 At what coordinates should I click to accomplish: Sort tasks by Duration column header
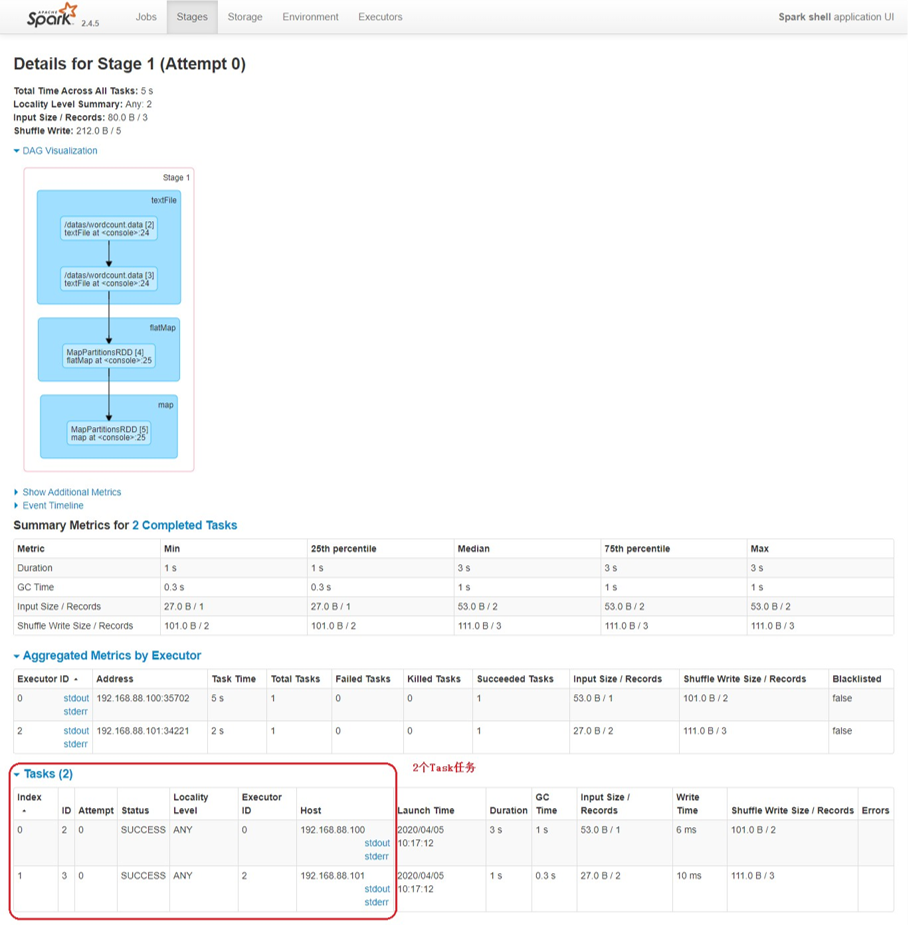508,810
